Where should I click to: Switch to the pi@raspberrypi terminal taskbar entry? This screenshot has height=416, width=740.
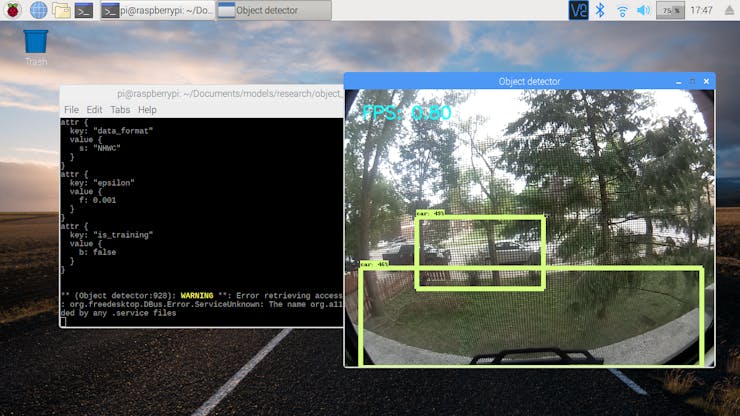coord(157,10)
